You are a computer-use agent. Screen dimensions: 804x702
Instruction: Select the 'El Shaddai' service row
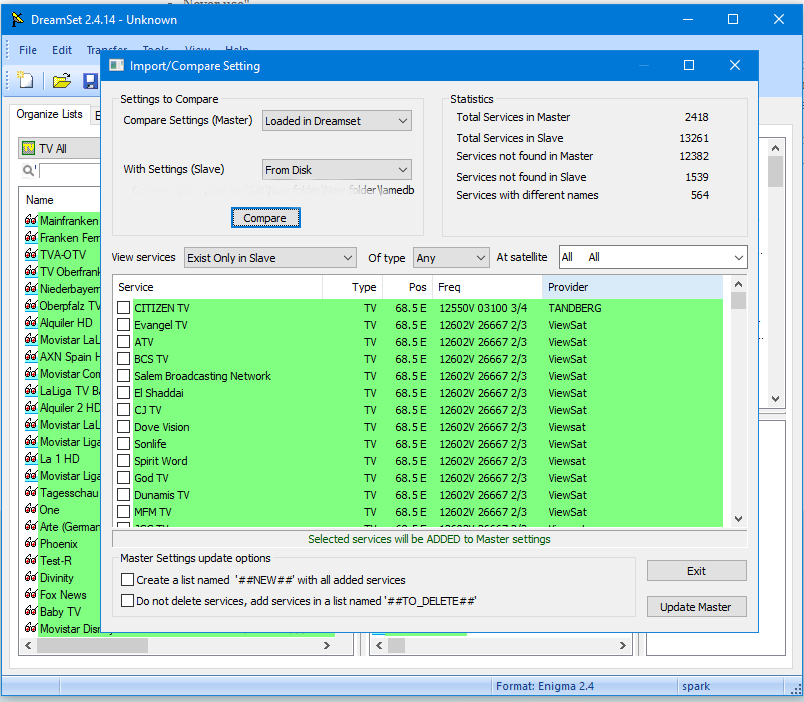420,393
